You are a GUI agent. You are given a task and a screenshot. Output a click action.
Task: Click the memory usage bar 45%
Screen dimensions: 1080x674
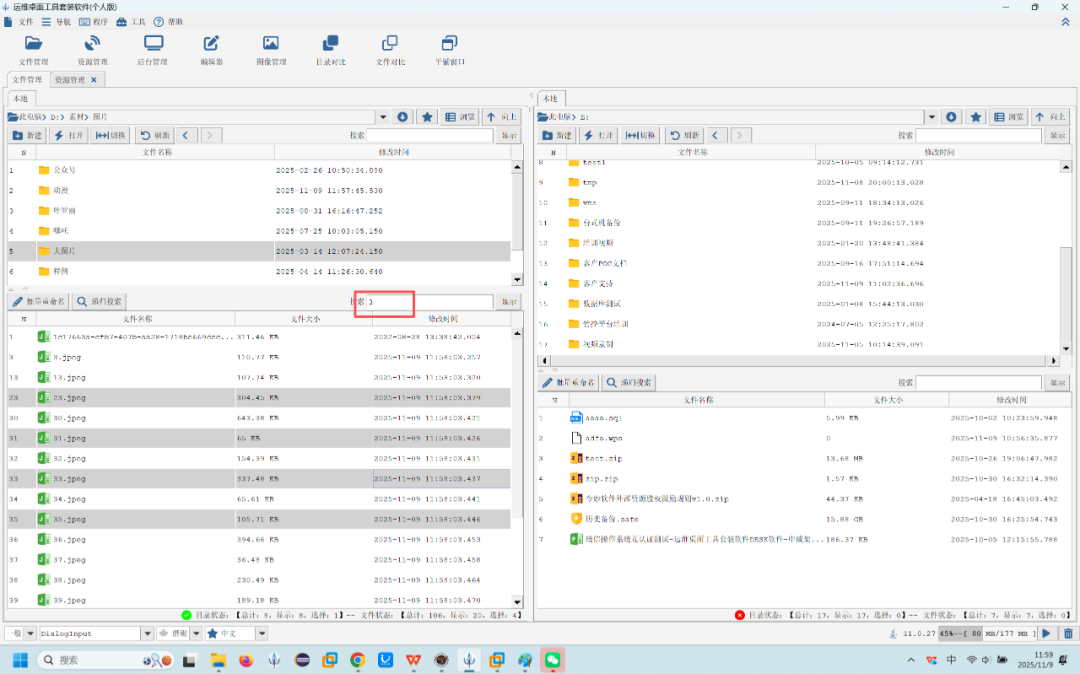coord(987,633)
